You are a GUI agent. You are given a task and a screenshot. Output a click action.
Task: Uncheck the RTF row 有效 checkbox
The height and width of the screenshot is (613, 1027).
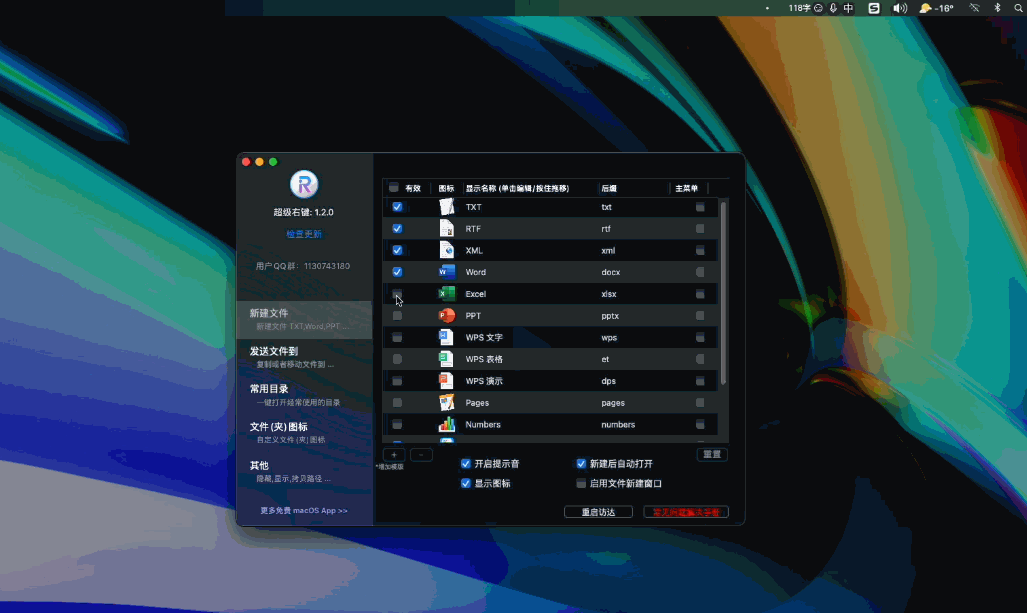pos(397,229)
